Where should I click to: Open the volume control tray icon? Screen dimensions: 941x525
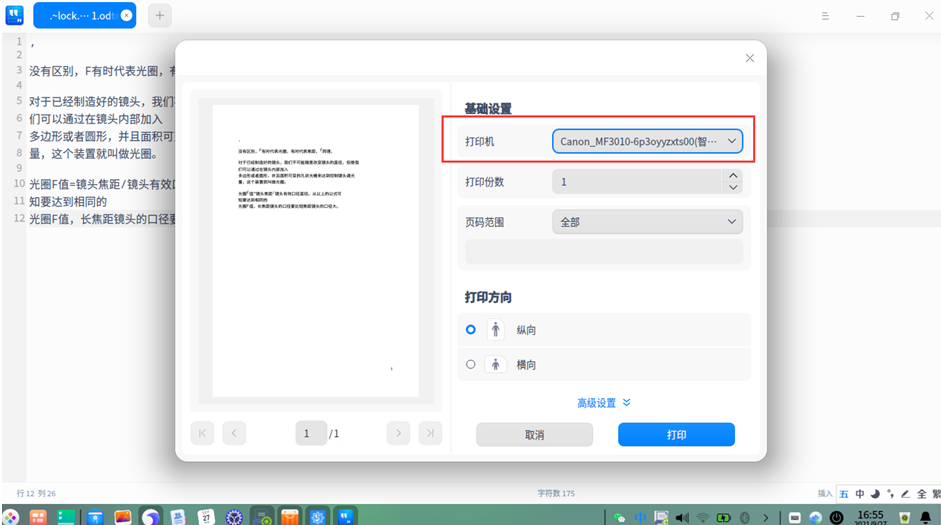coord(682,517)
